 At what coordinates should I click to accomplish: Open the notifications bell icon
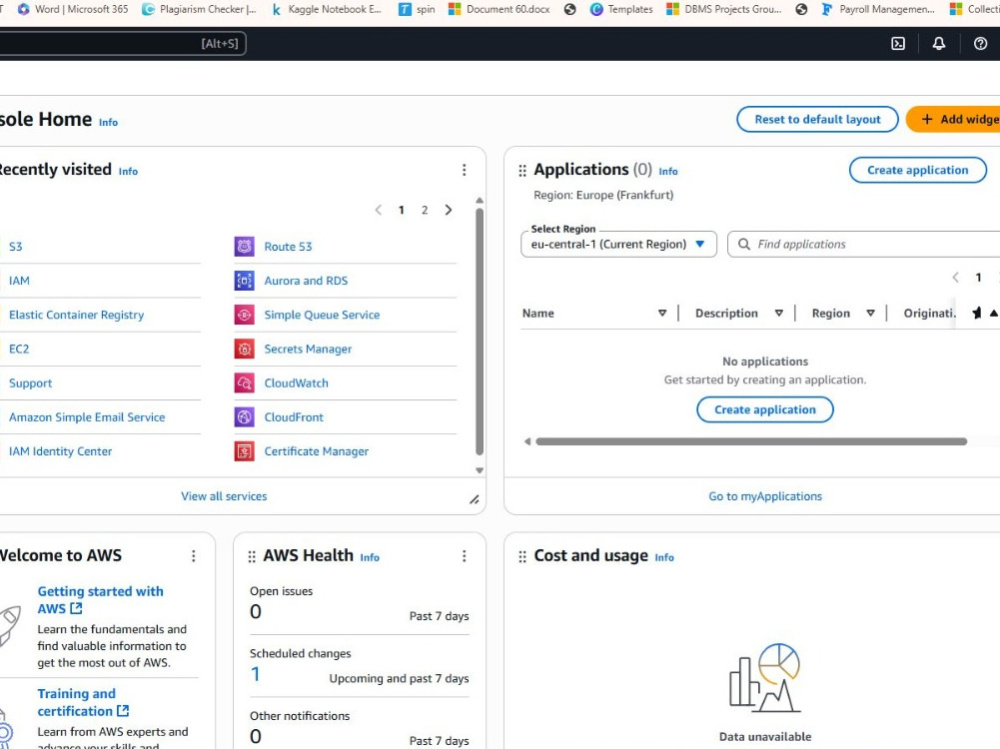coord(939,43)
